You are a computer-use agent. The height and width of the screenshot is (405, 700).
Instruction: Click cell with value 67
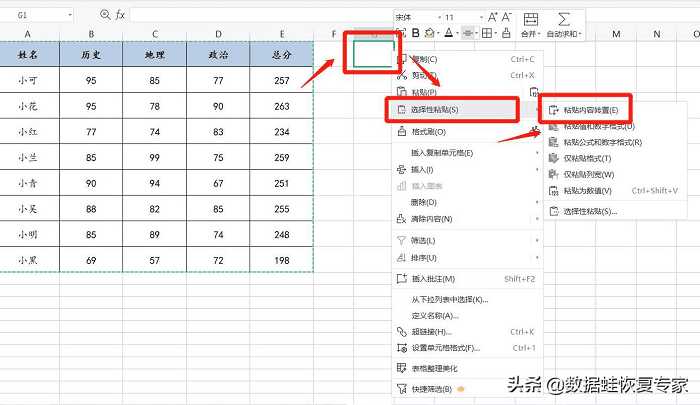[218, 184]
